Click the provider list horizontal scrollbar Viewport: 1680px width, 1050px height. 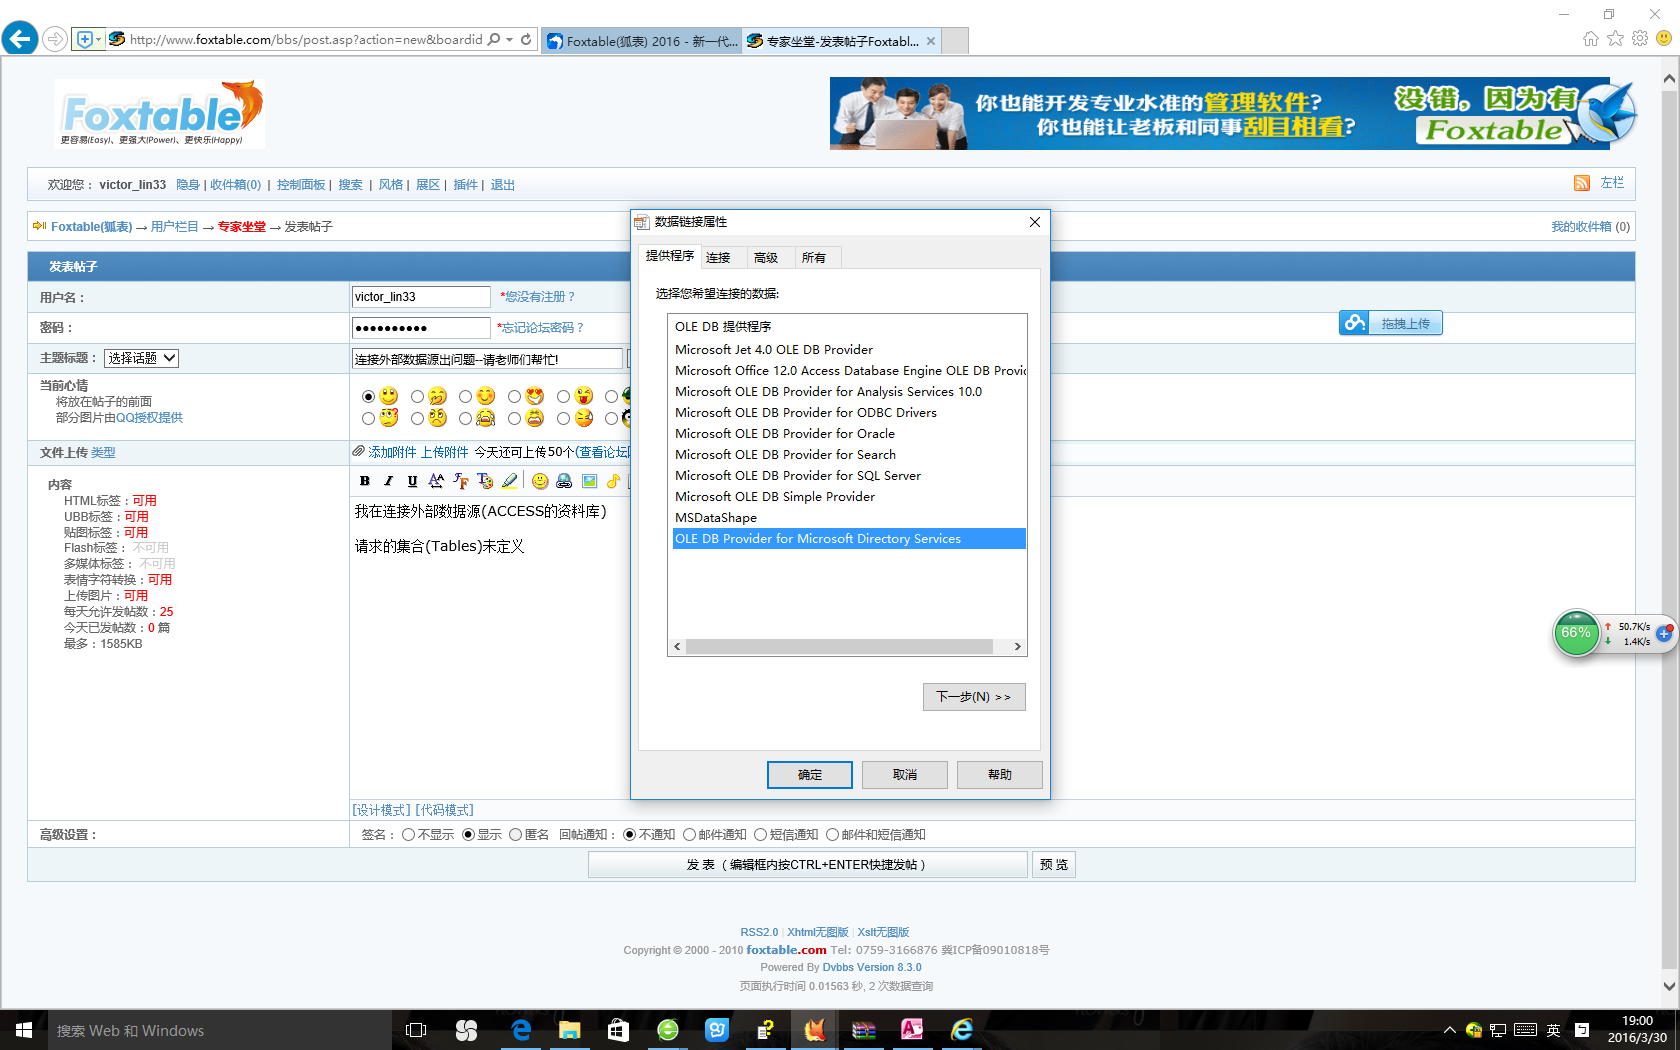click(839, 647)
